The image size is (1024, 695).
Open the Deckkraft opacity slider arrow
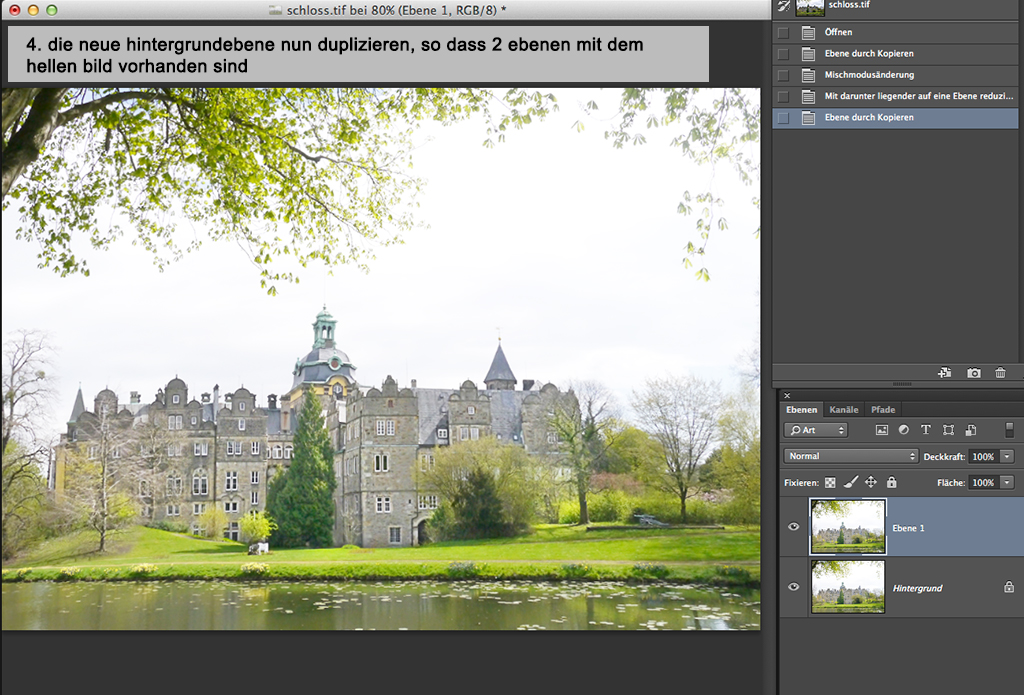click(x=1006, y=456)
